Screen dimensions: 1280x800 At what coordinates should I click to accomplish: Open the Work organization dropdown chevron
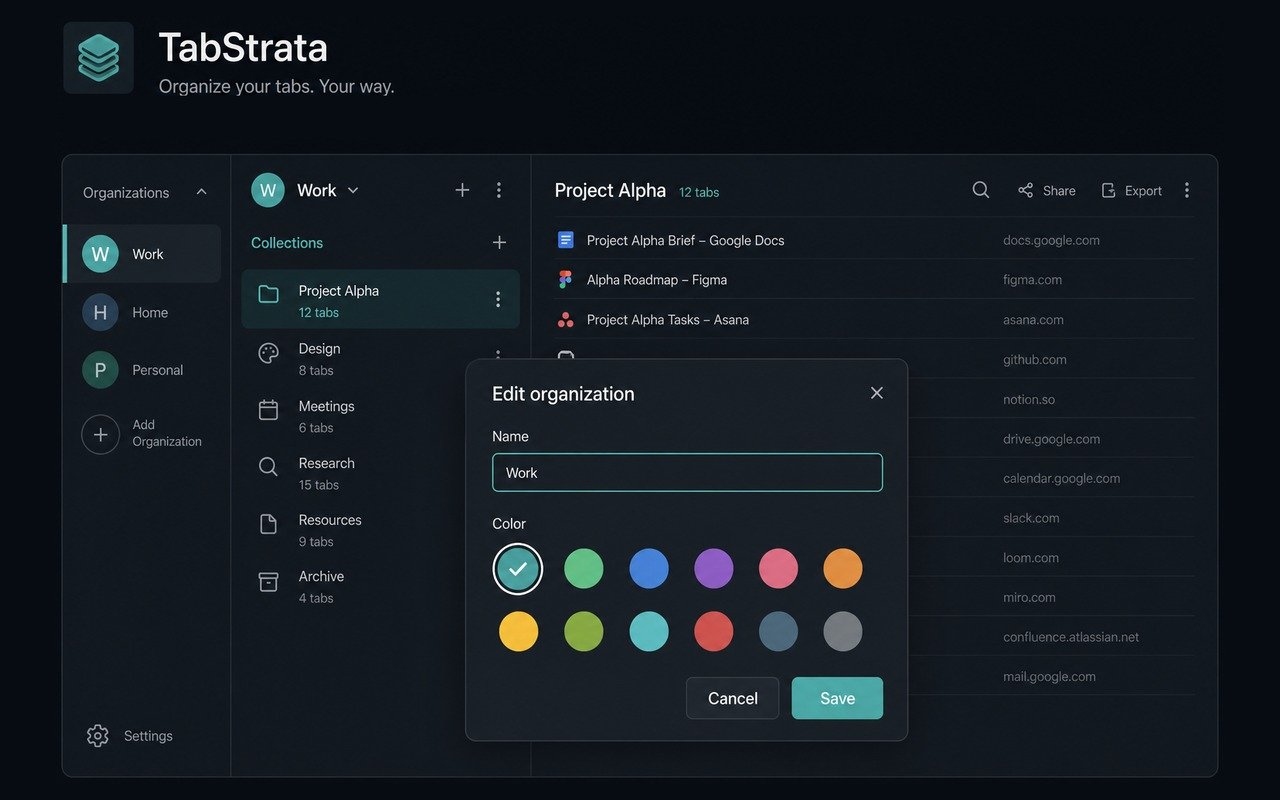tap(353, 190)
